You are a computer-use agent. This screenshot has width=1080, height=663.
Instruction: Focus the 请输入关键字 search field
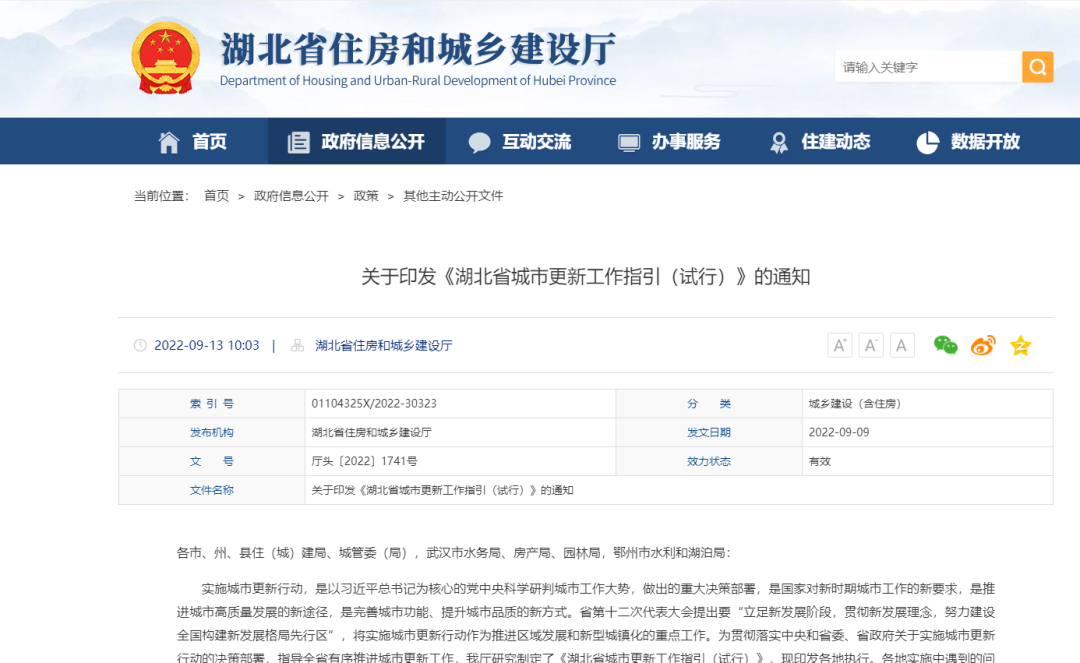926,67
